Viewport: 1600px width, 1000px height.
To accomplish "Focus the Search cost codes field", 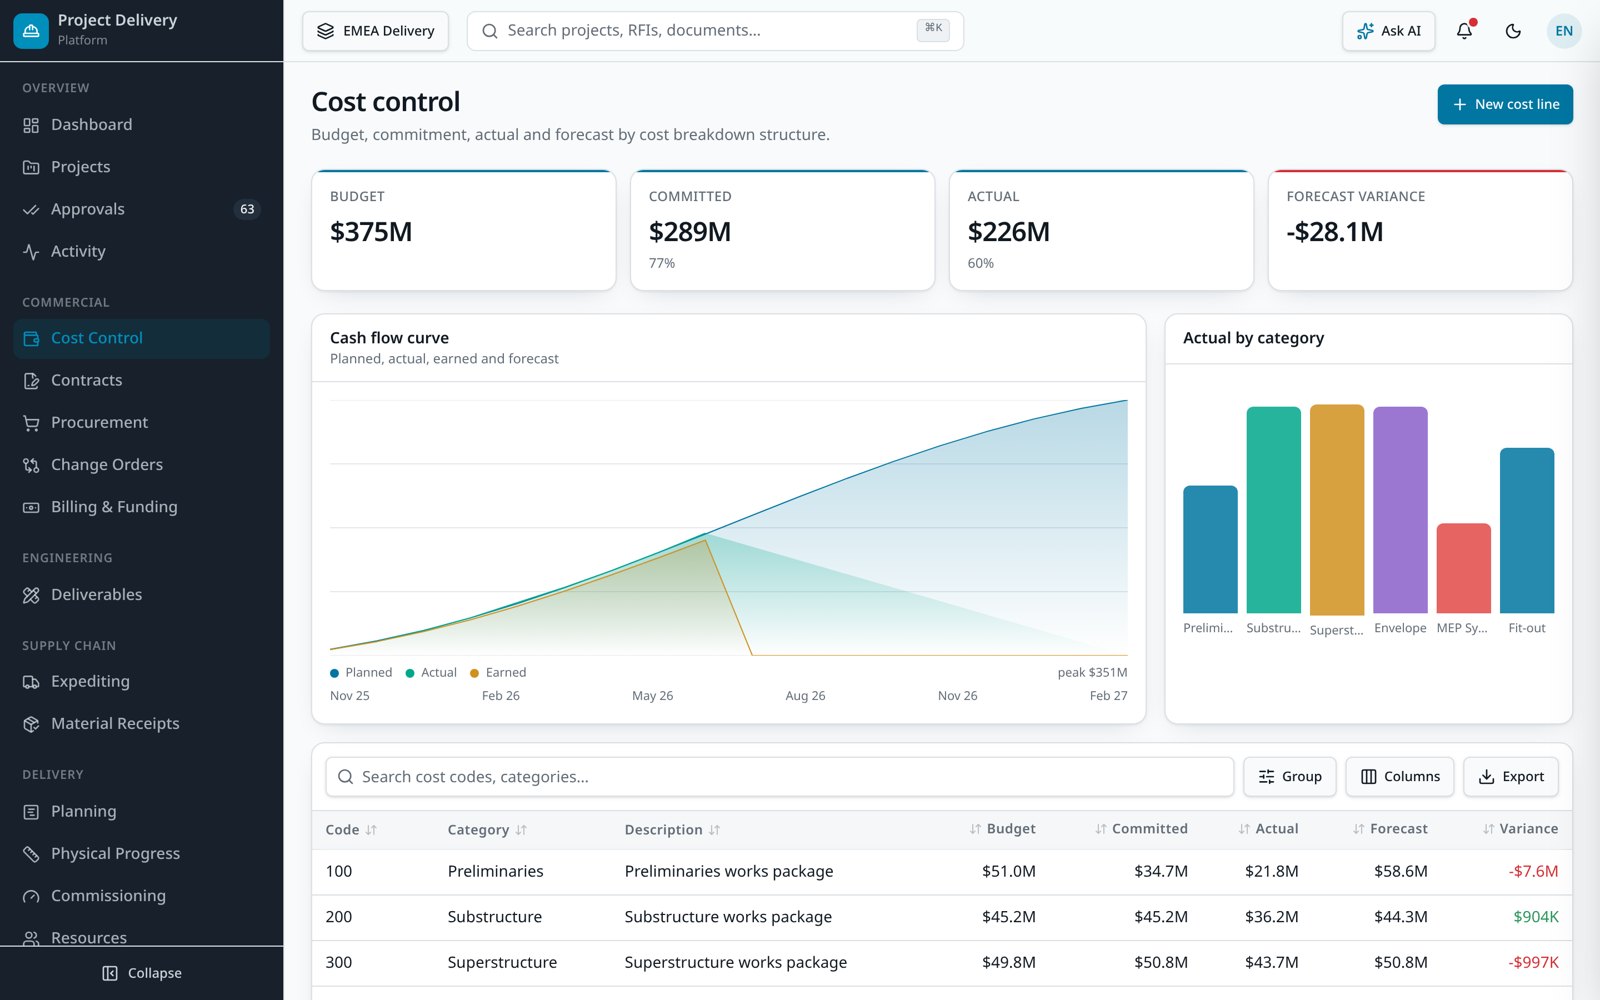I will 779,777.
